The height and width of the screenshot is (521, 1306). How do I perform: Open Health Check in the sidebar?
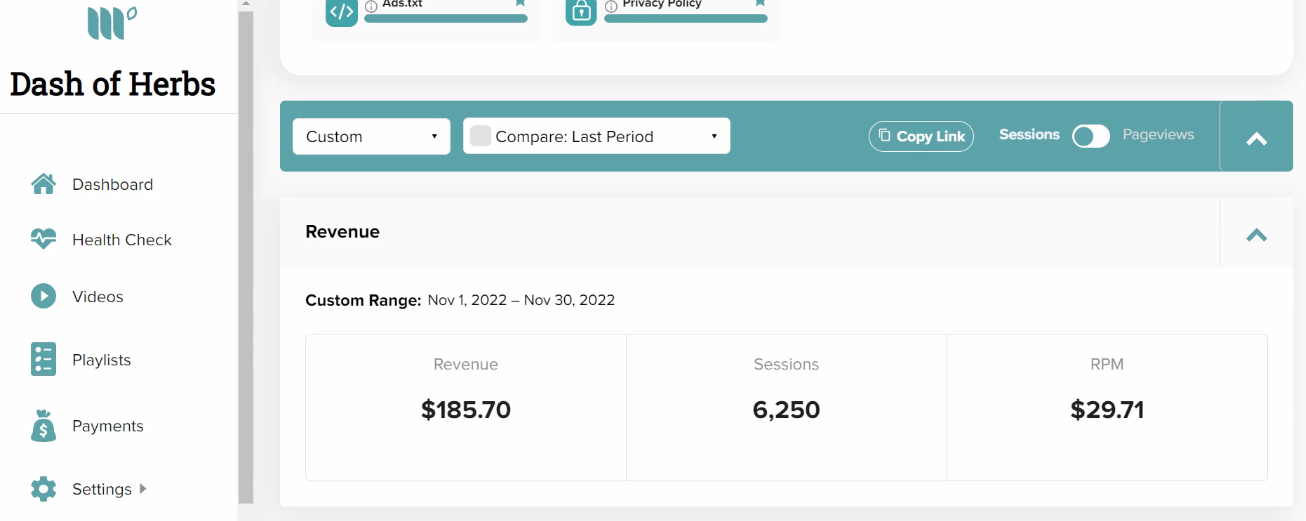[x=122, y=240]
